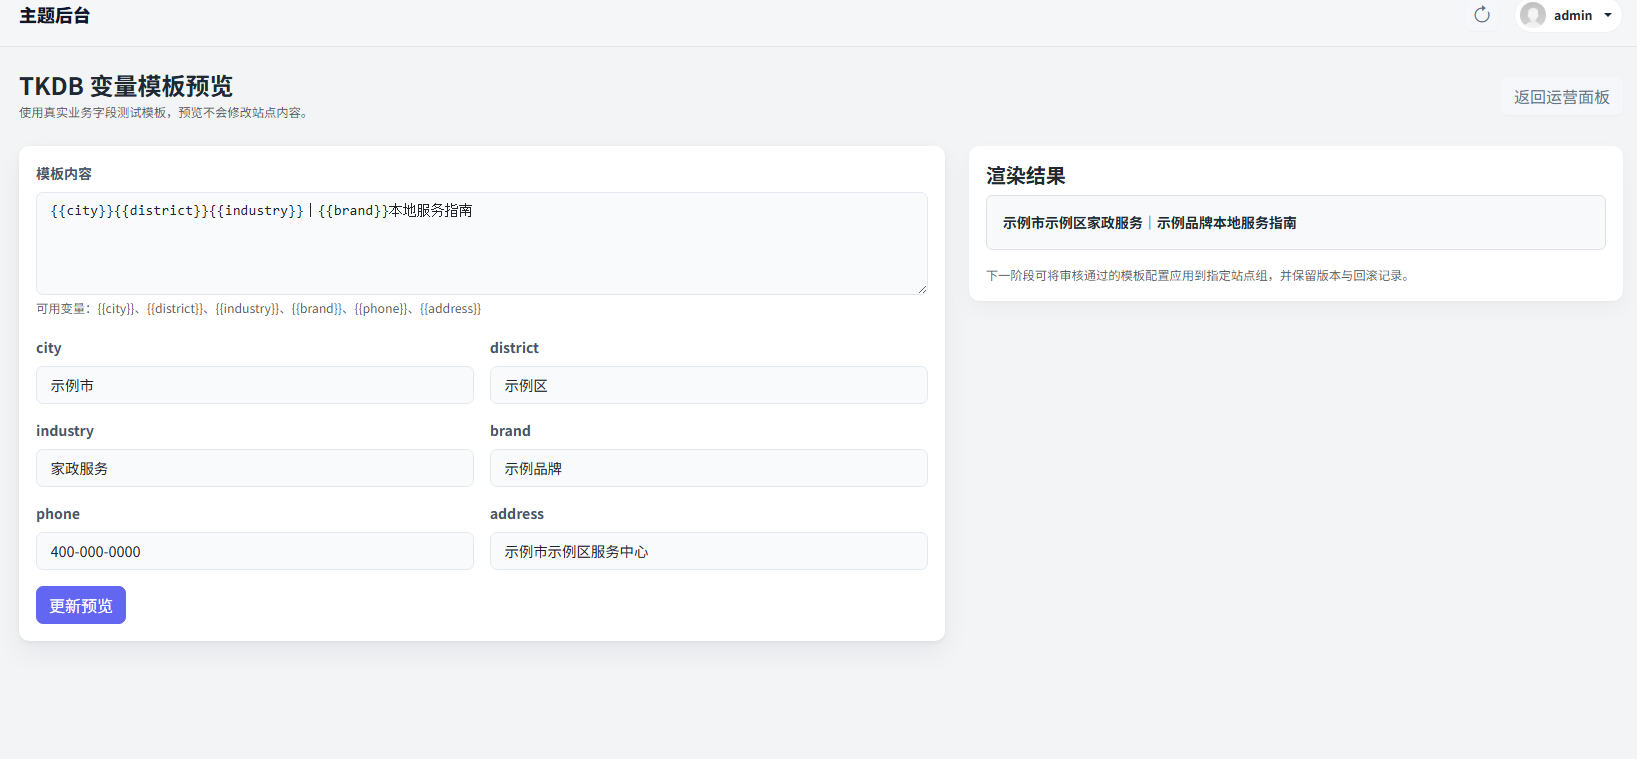Click the industry field label
Viewport: 1637px width, 759px height.
(x=65, y=431)
